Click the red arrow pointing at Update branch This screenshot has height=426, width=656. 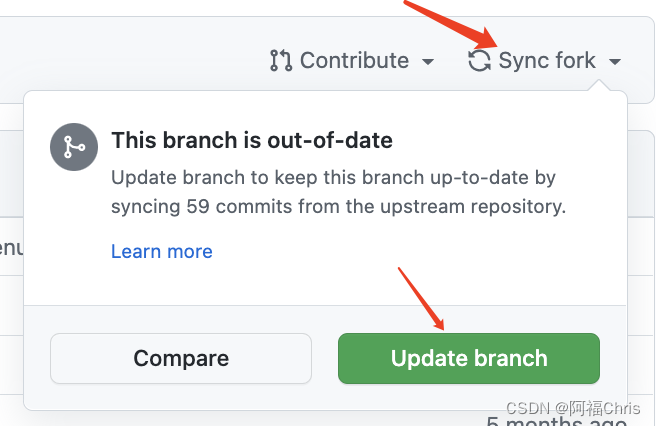(420, 297)
